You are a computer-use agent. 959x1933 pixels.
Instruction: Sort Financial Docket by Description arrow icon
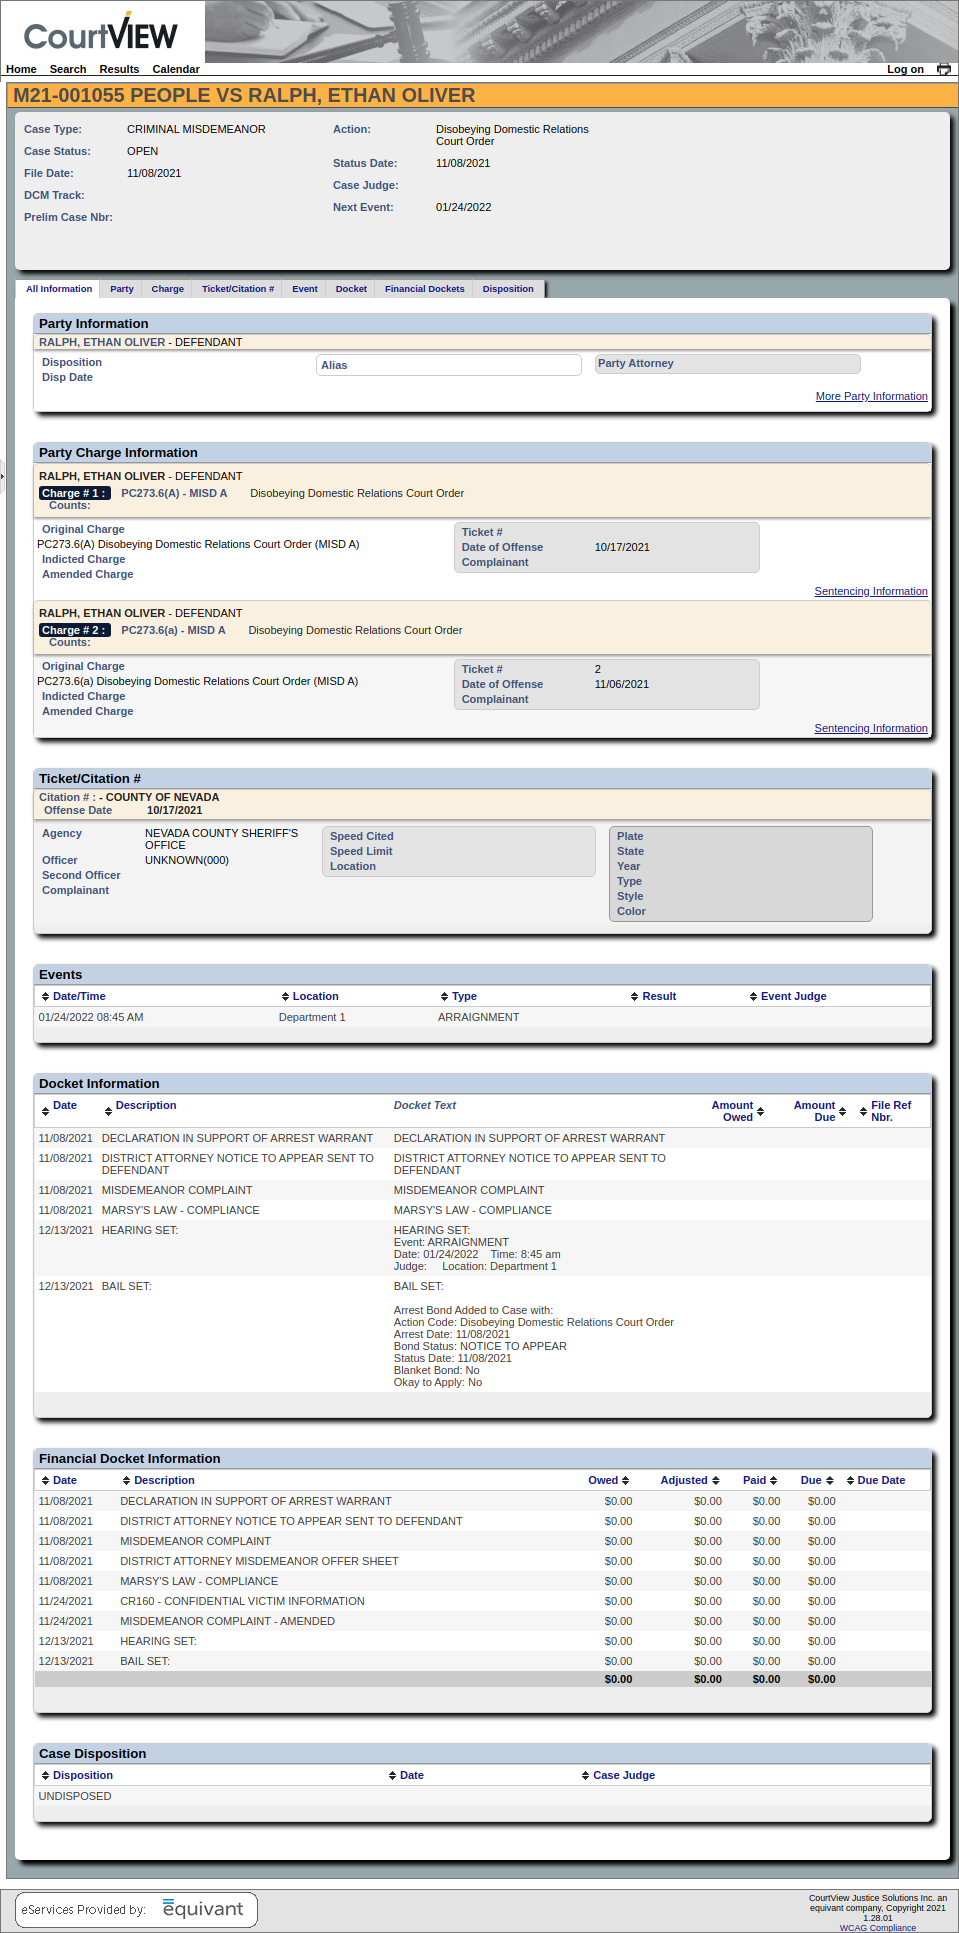point(126,1481)
